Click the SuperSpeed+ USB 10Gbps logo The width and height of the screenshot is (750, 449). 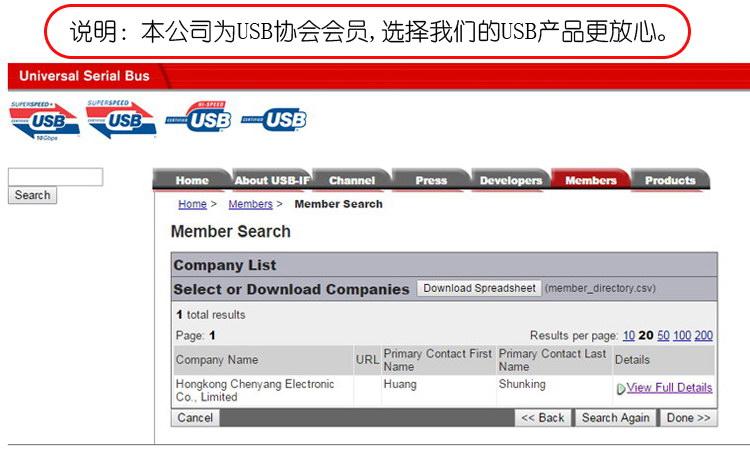44,120
